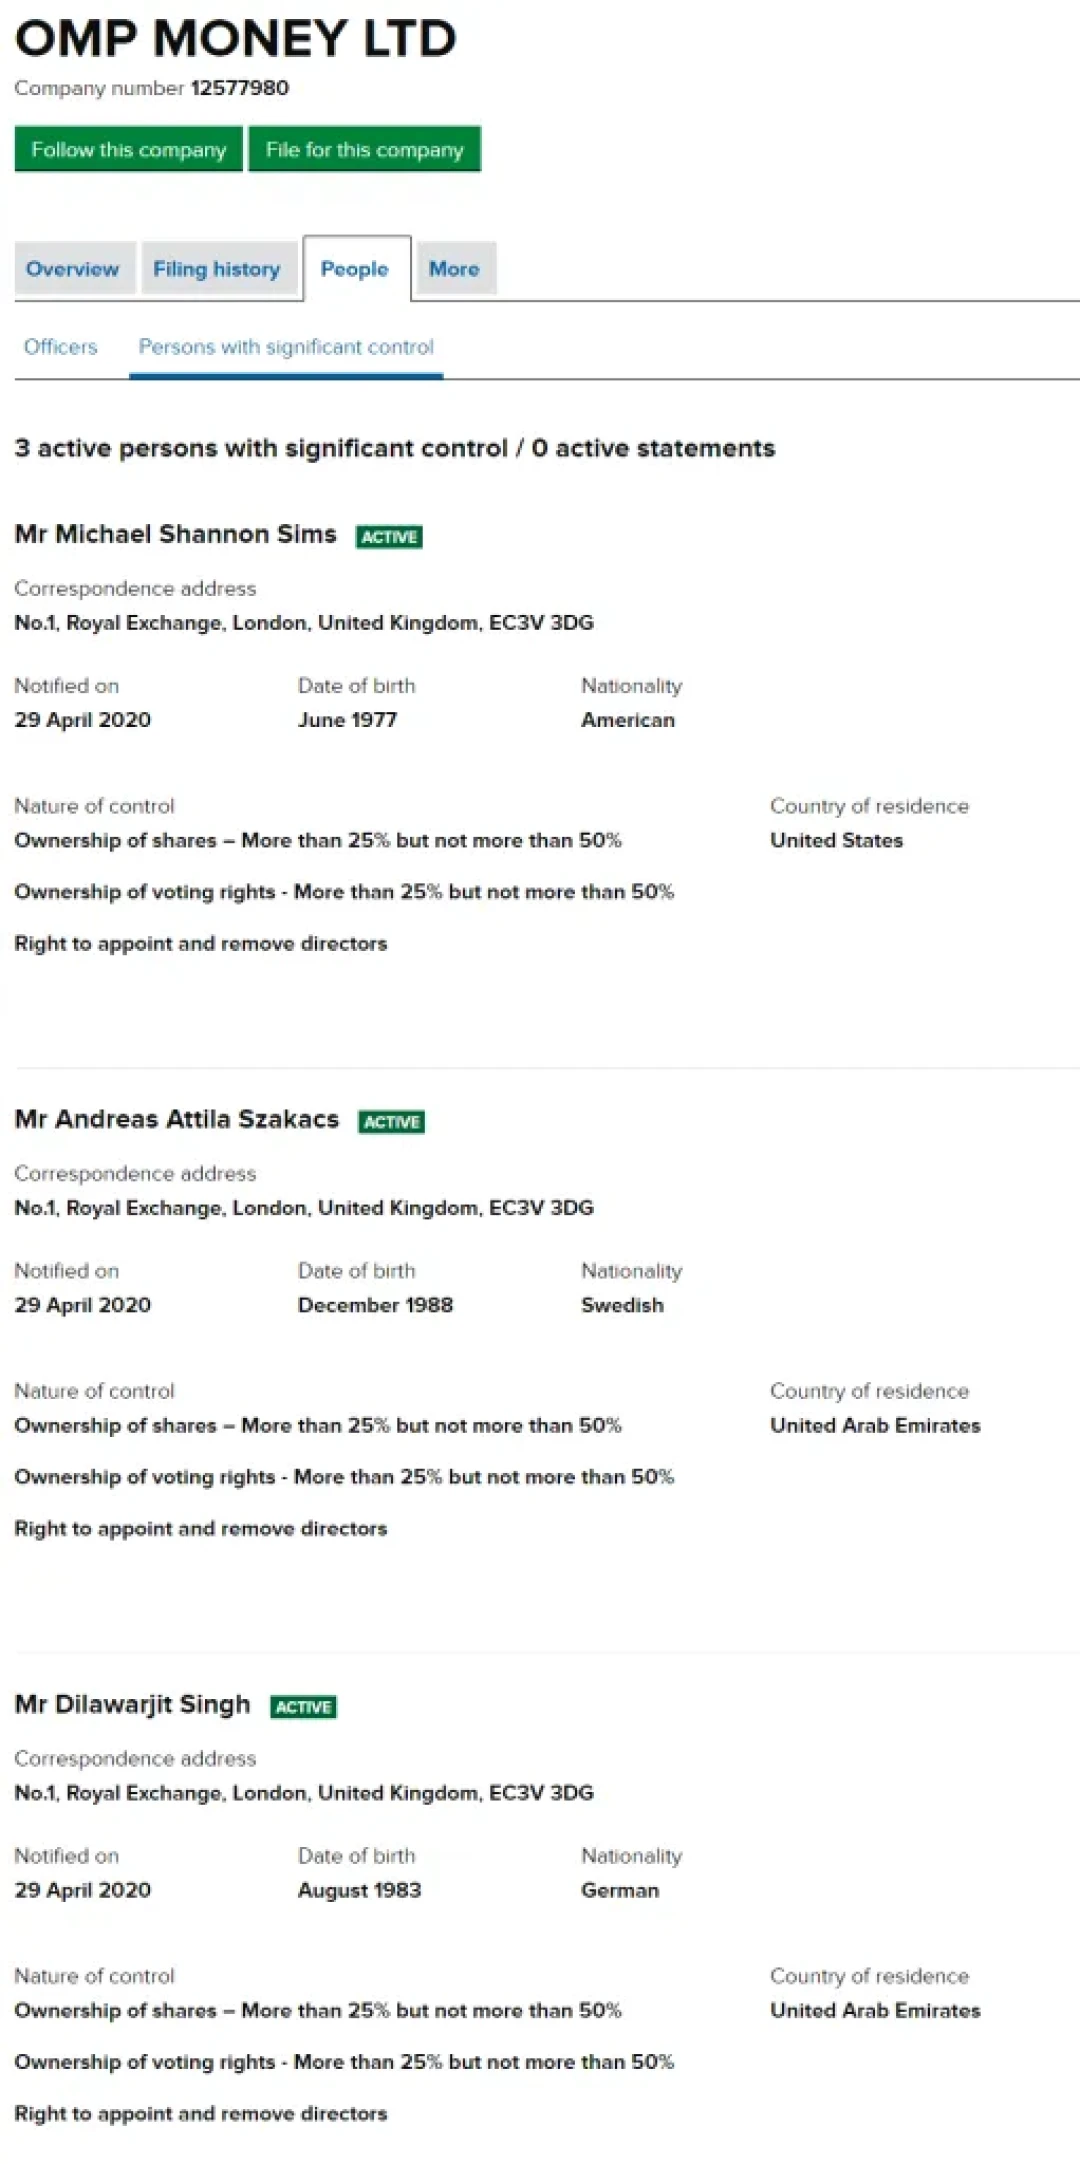
Task: Select the People tab
Action: click(354, 268)
